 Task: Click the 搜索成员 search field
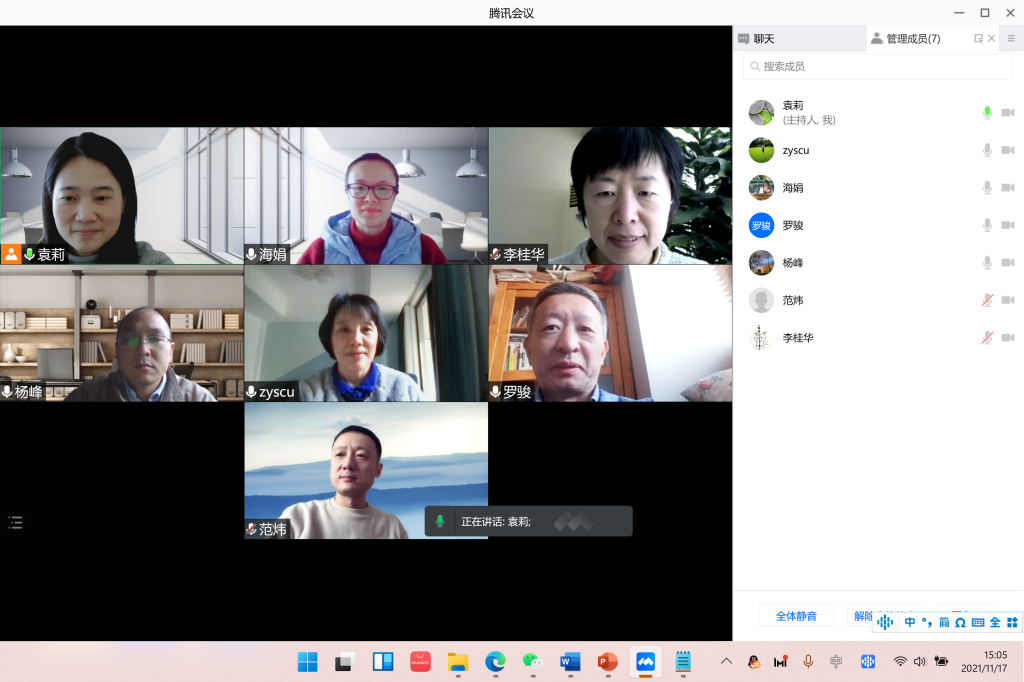878,66
